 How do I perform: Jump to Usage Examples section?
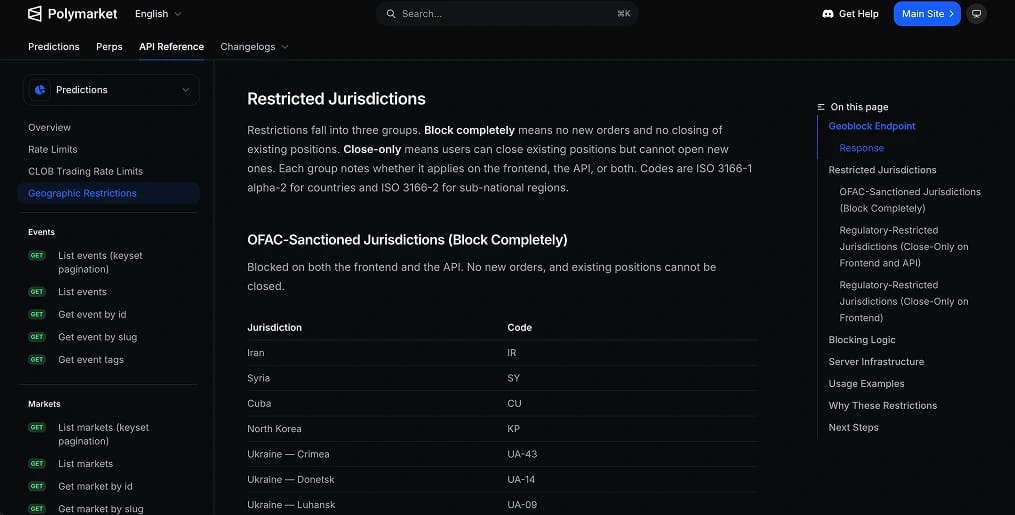[867, 384]
